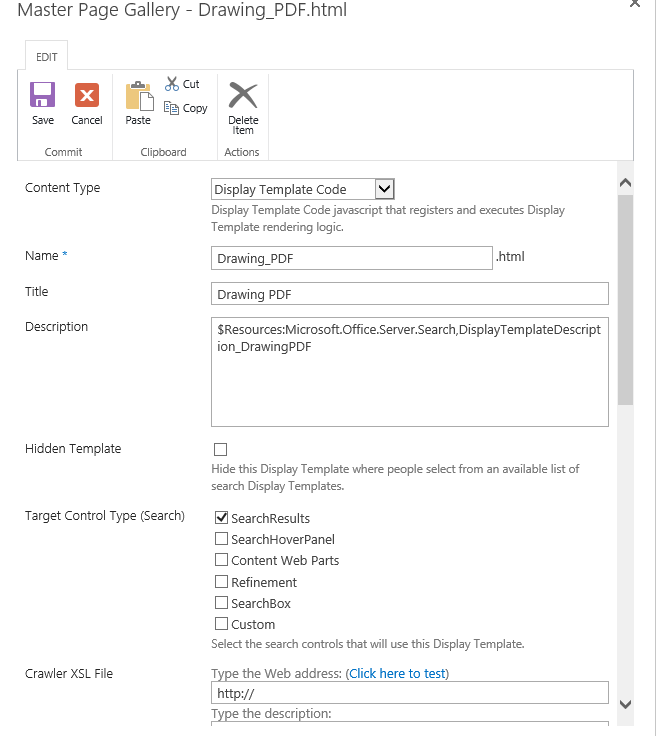Check the SearchHoverPanel option
The height and width of the screenshot is (736, 656).
pyautogui.click(x=221, y=538)
